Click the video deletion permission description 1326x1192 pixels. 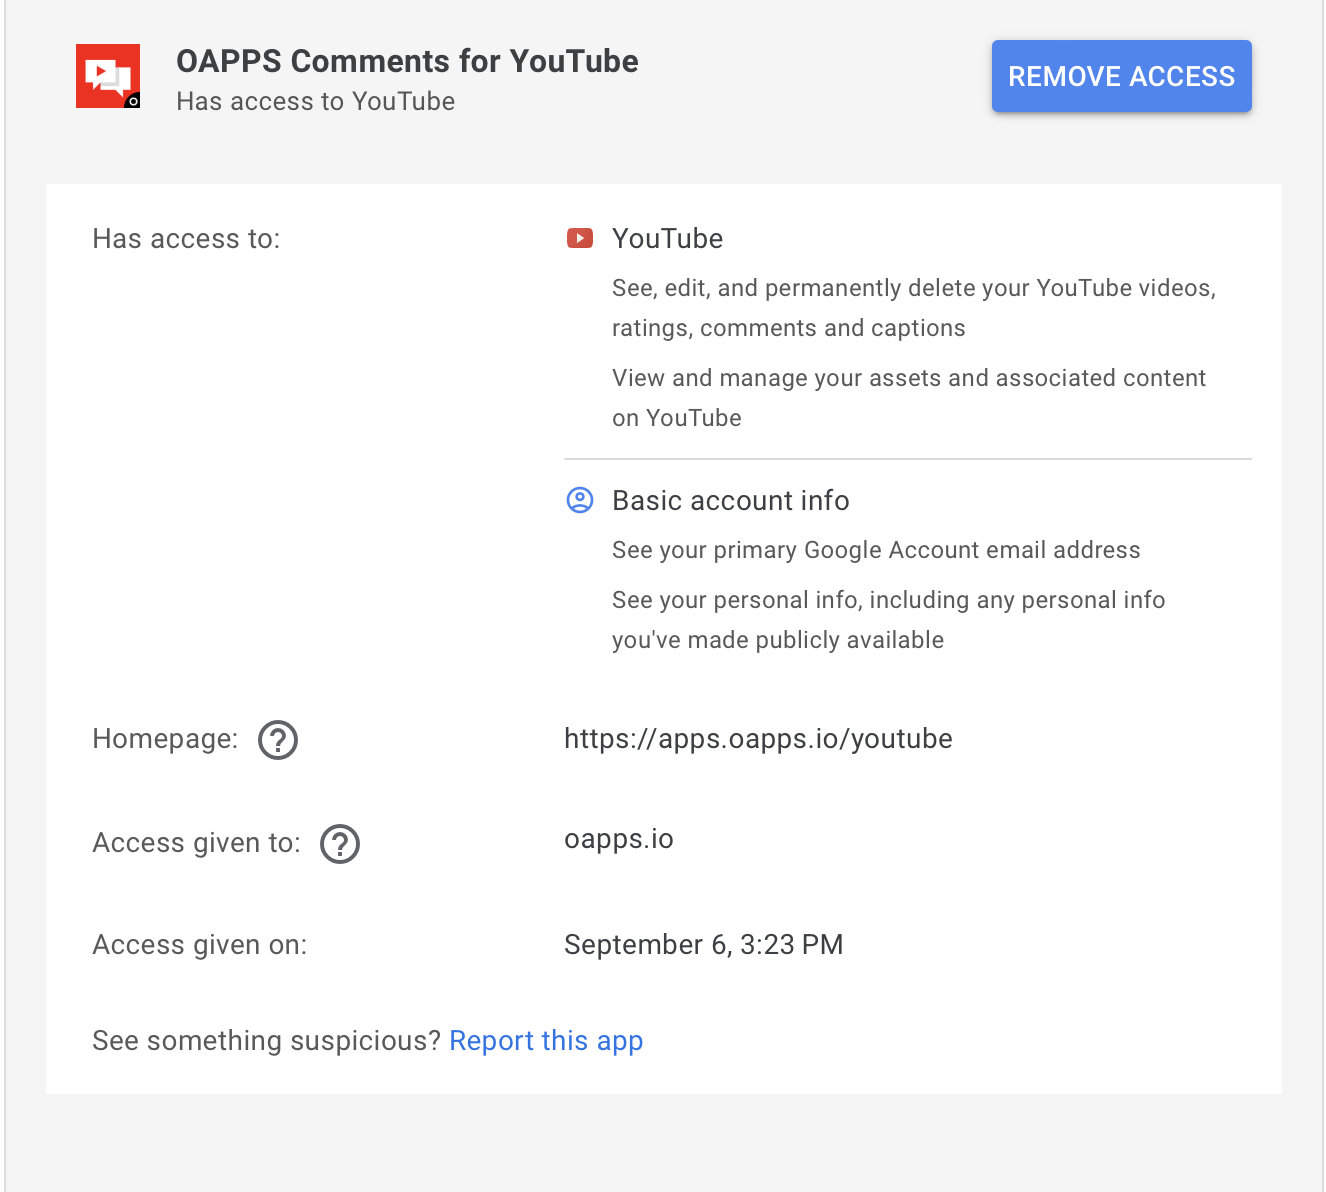(x=913, y=307)
